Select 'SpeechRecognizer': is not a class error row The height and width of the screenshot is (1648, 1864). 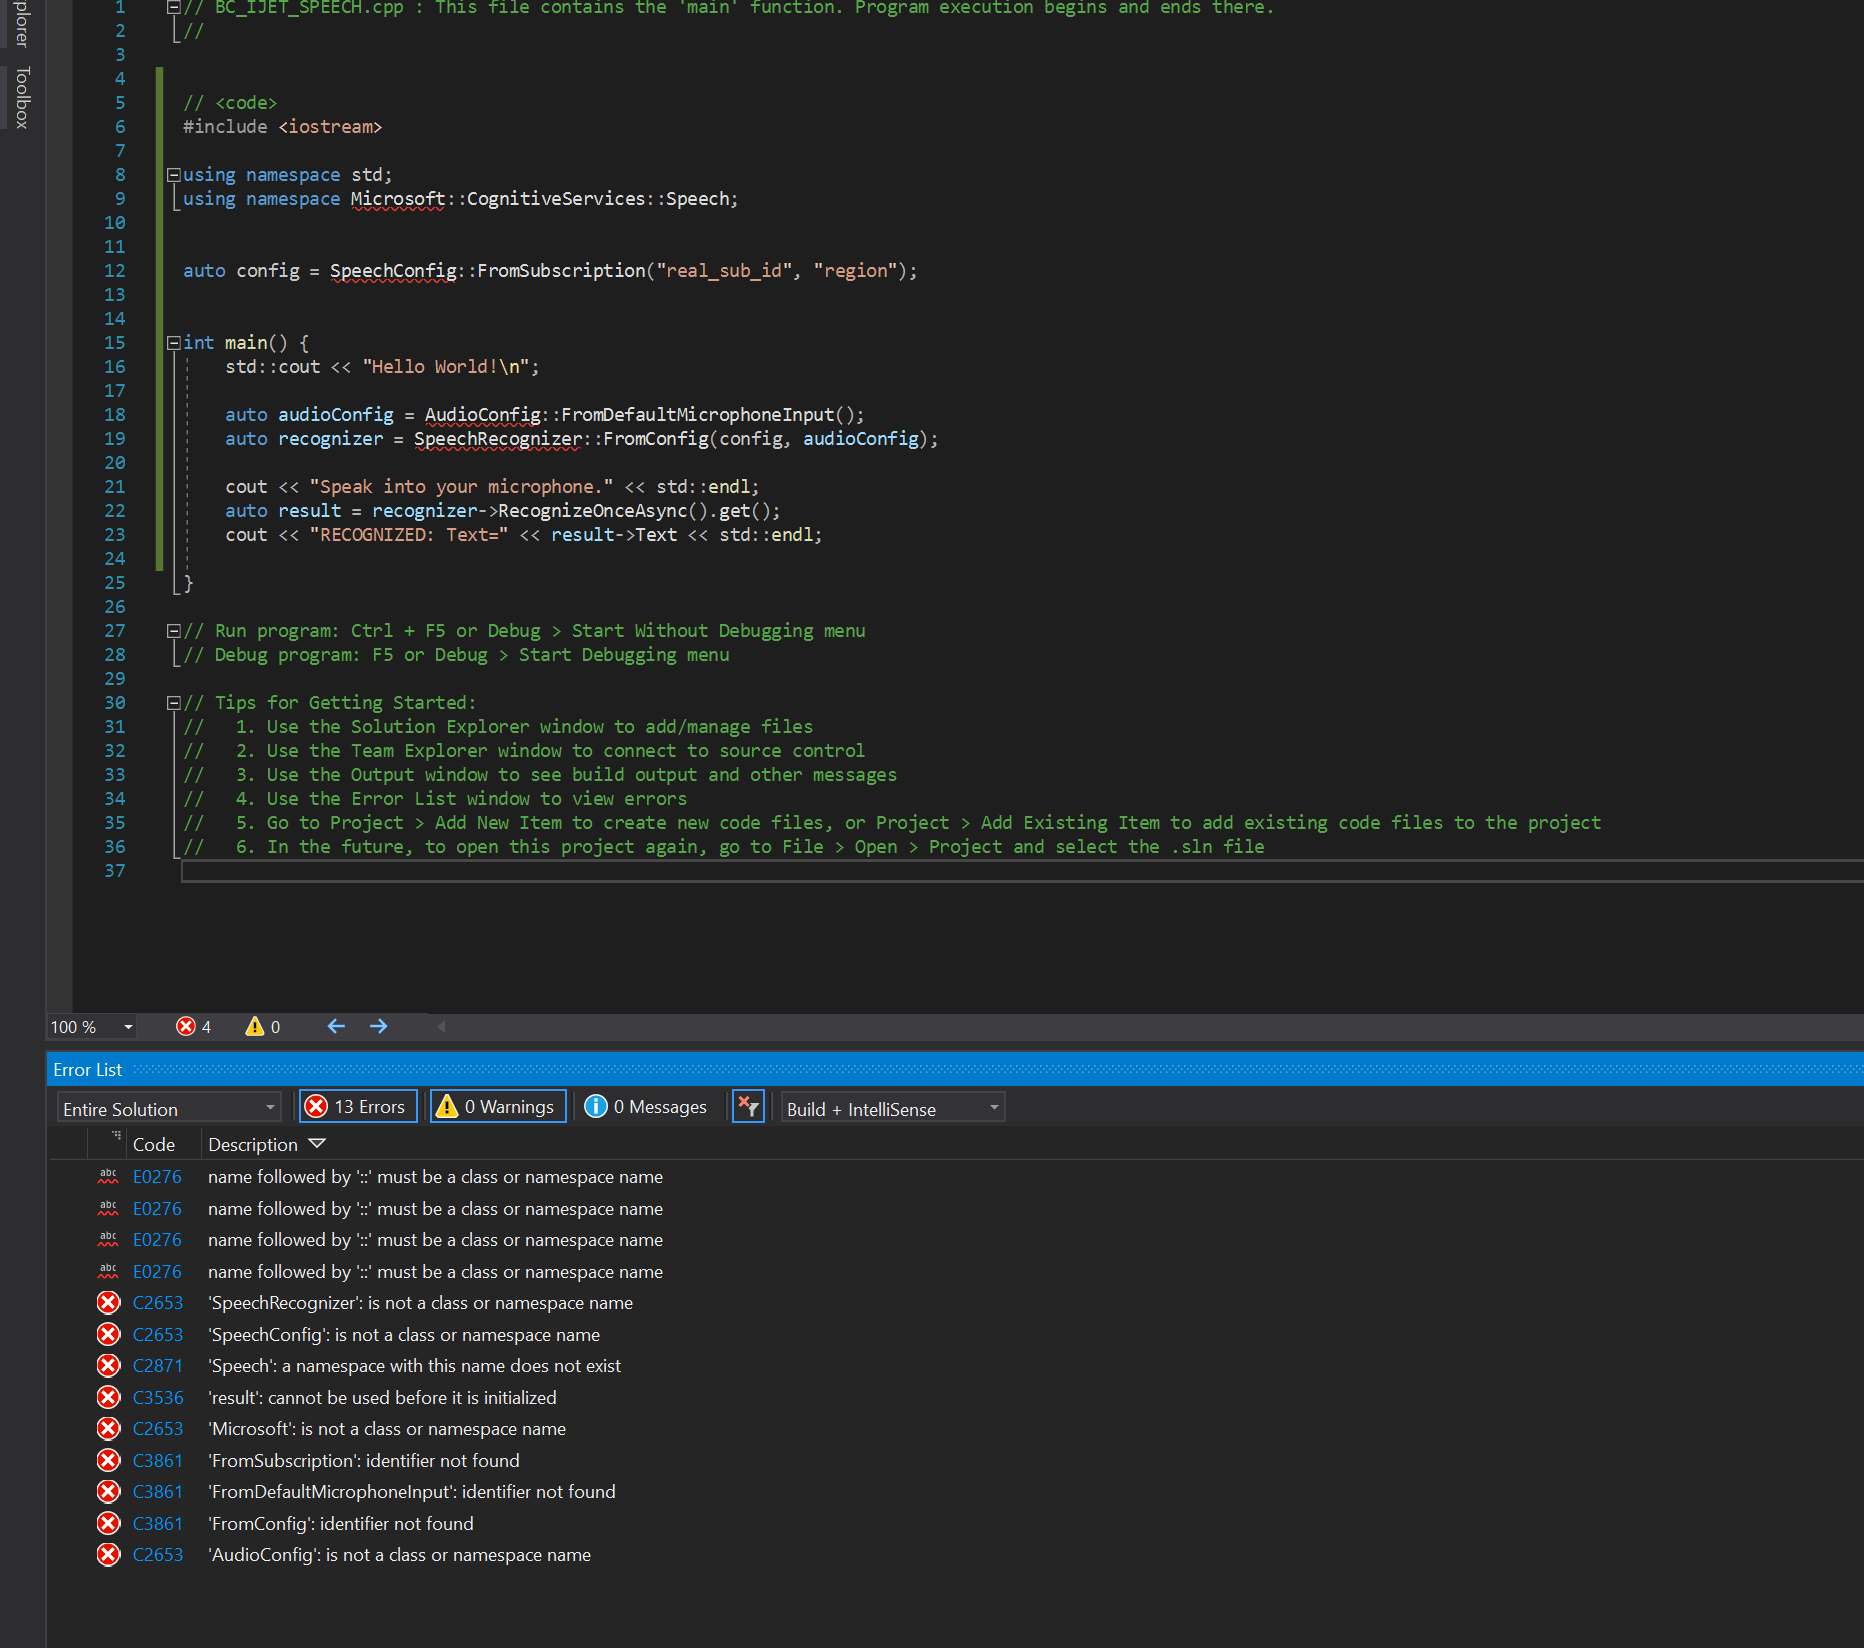coord(420,1302)
